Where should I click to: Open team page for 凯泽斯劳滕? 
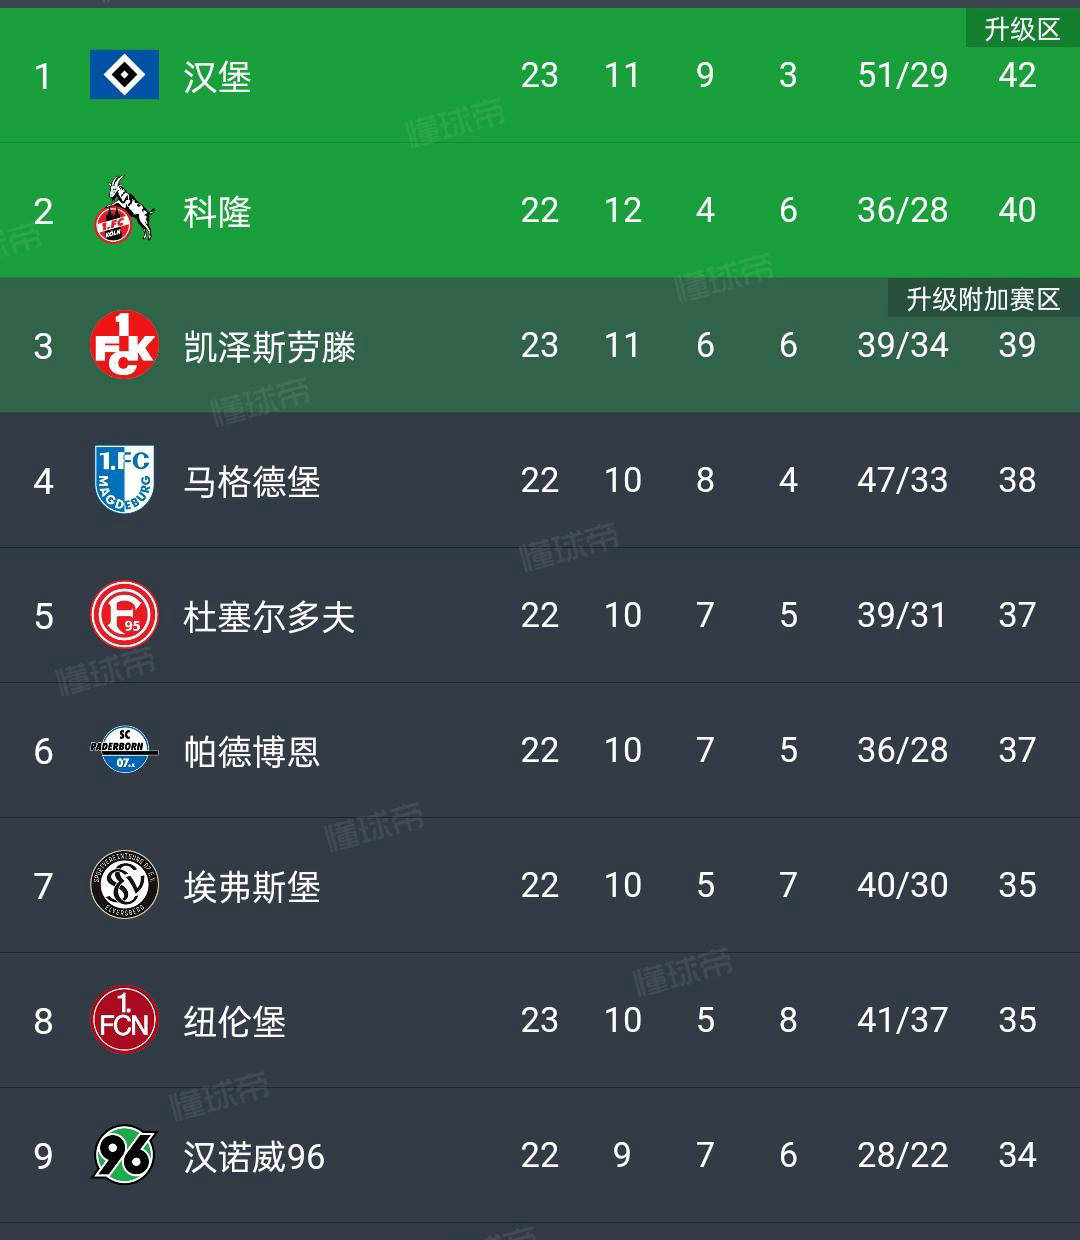coord(269,347)
